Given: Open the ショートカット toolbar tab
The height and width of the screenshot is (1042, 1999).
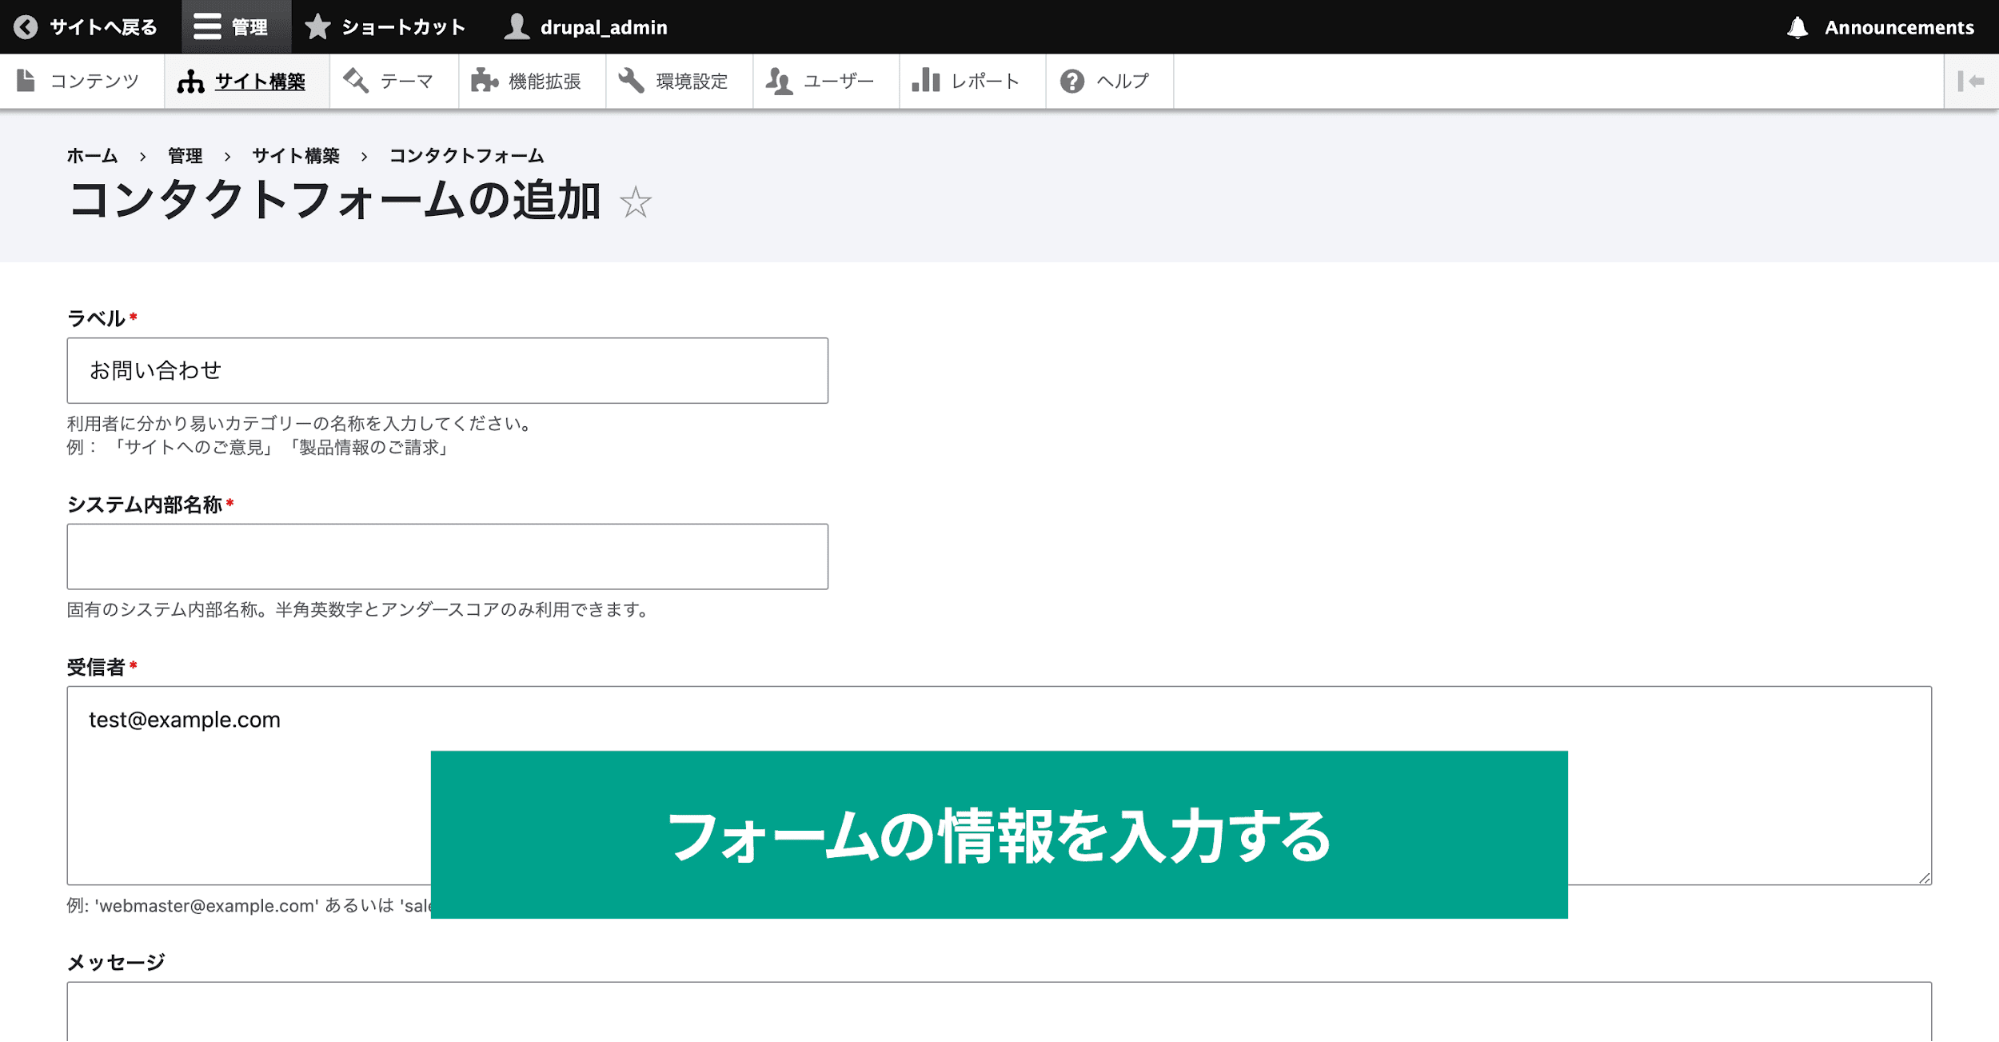Looking at the screenshot, I should 386,27.
